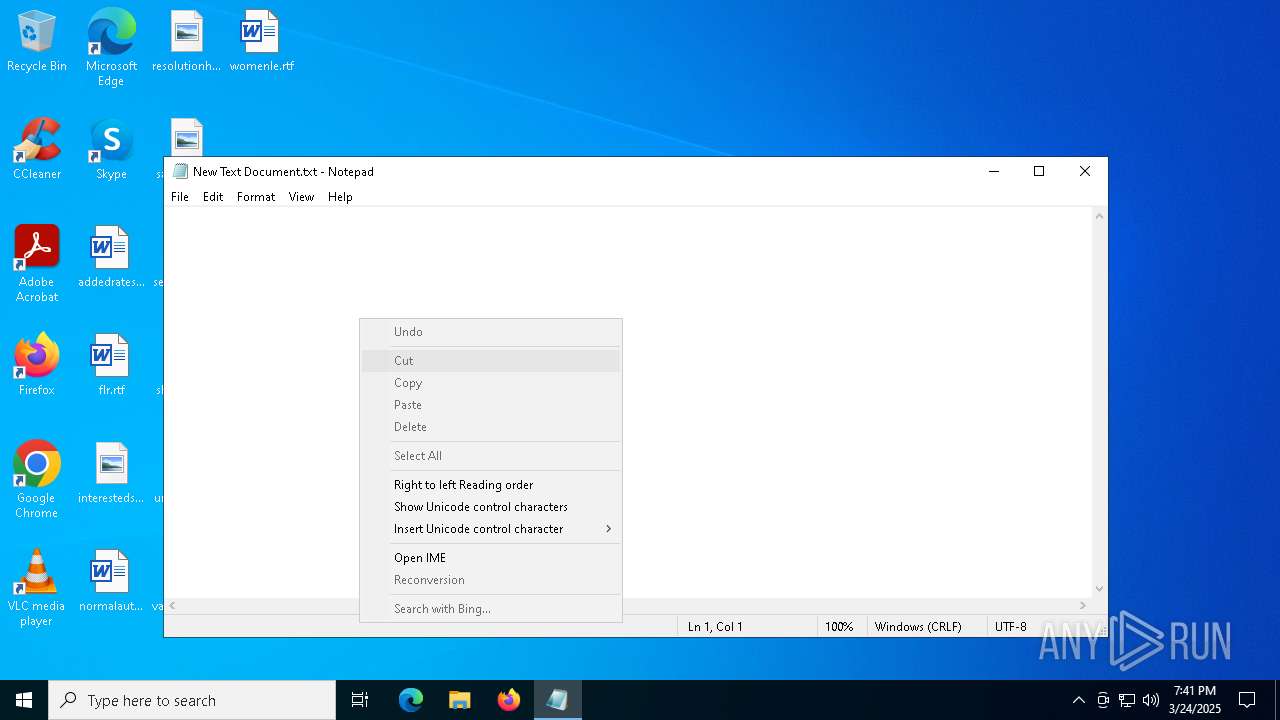Image resolution: width=1280 pixels, height=720 pixels.
Task: Choose Right to left Reading order
Action: pyautogui.click(x=491, y=485)
